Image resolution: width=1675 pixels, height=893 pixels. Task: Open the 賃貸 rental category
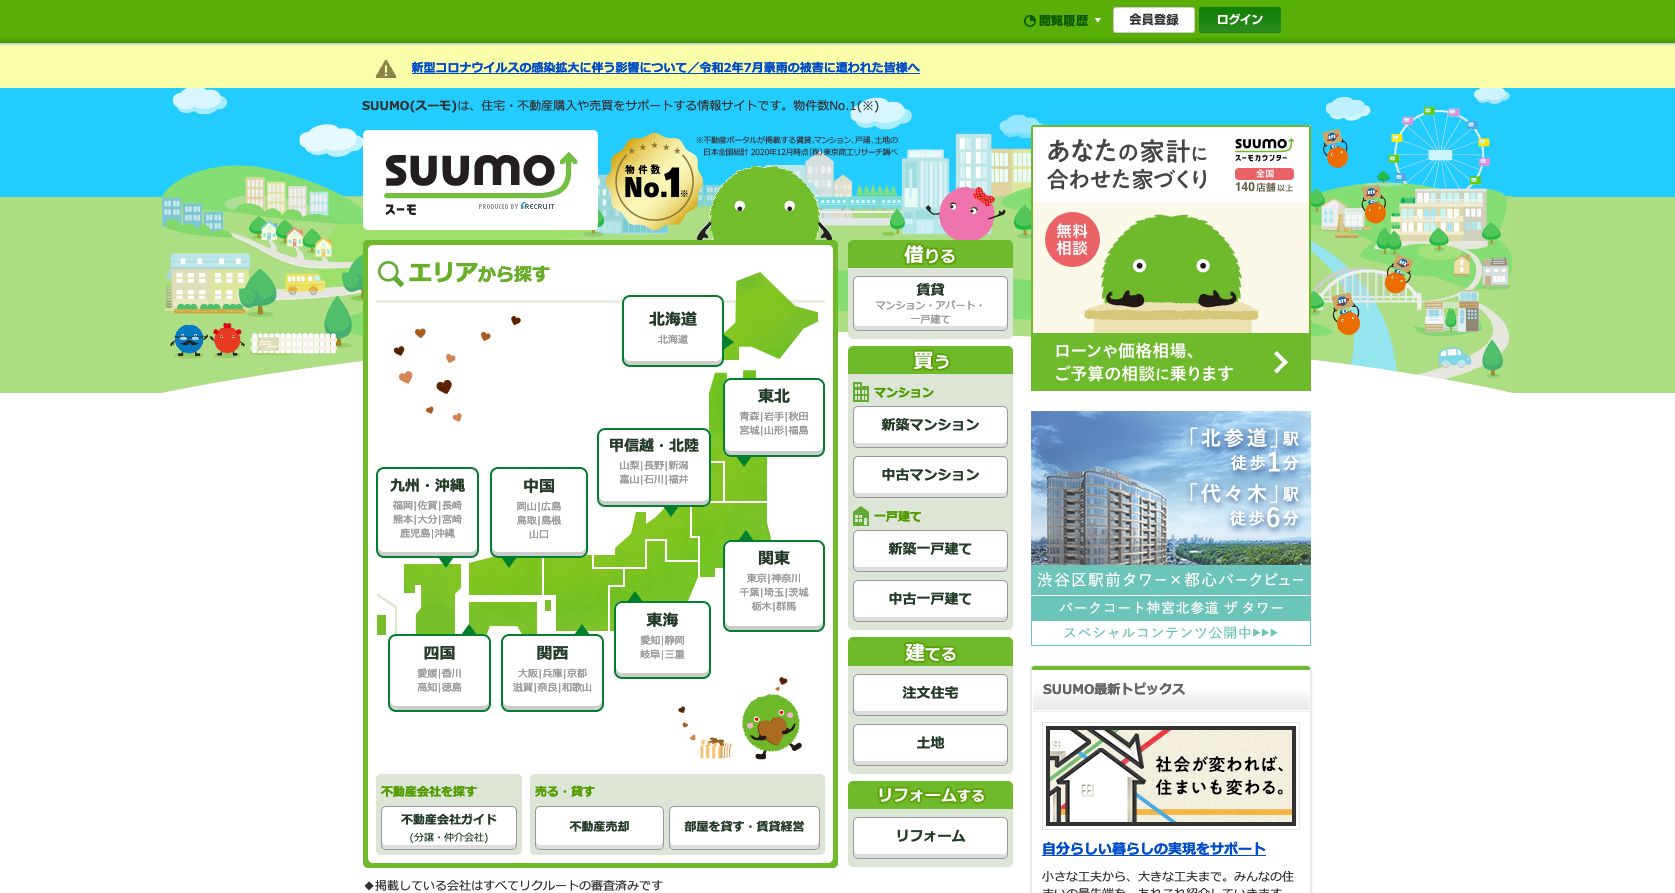tap(930, 302)
